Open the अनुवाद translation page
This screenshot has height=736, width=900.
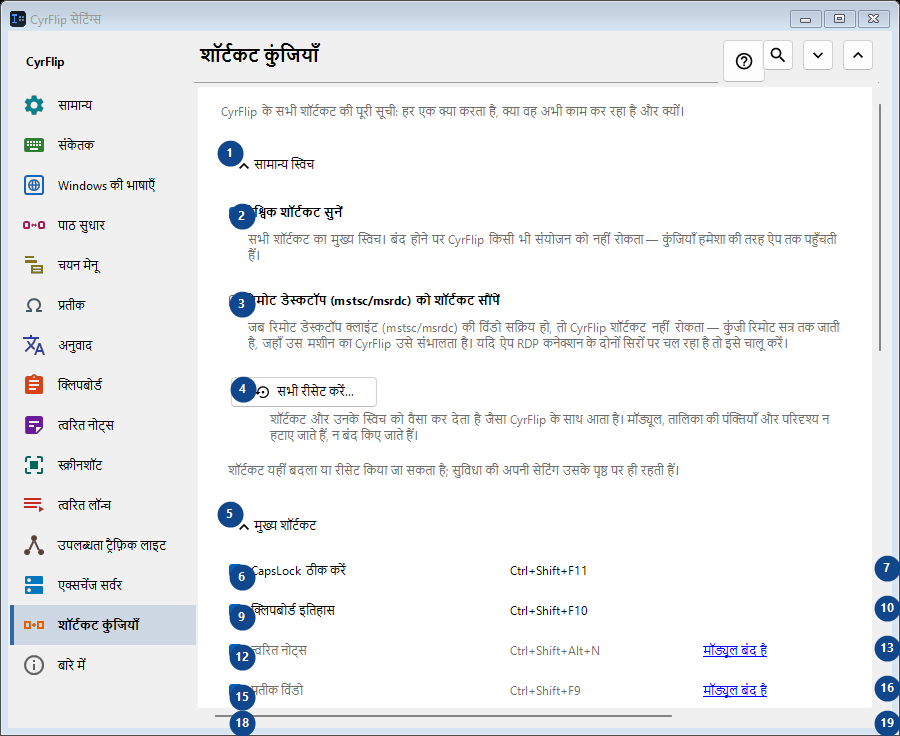click(103, 345)
